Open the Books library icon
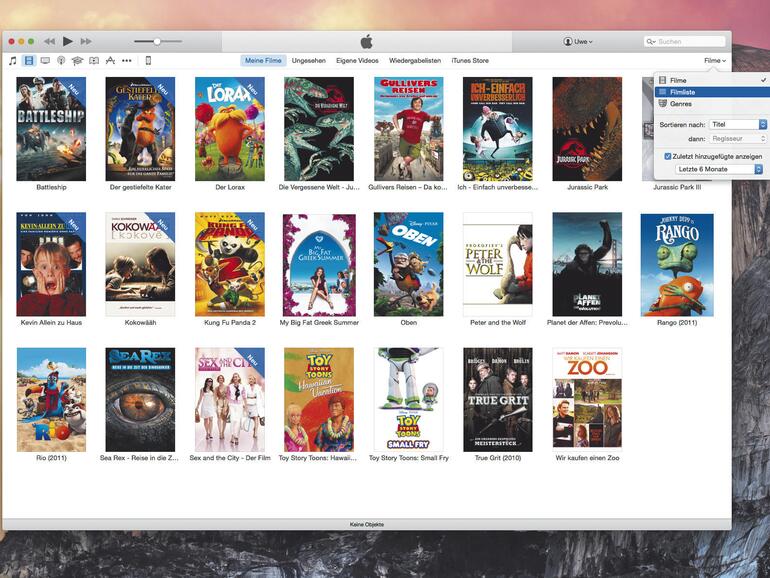The image size is (770, 578). (x=94, y=60)
